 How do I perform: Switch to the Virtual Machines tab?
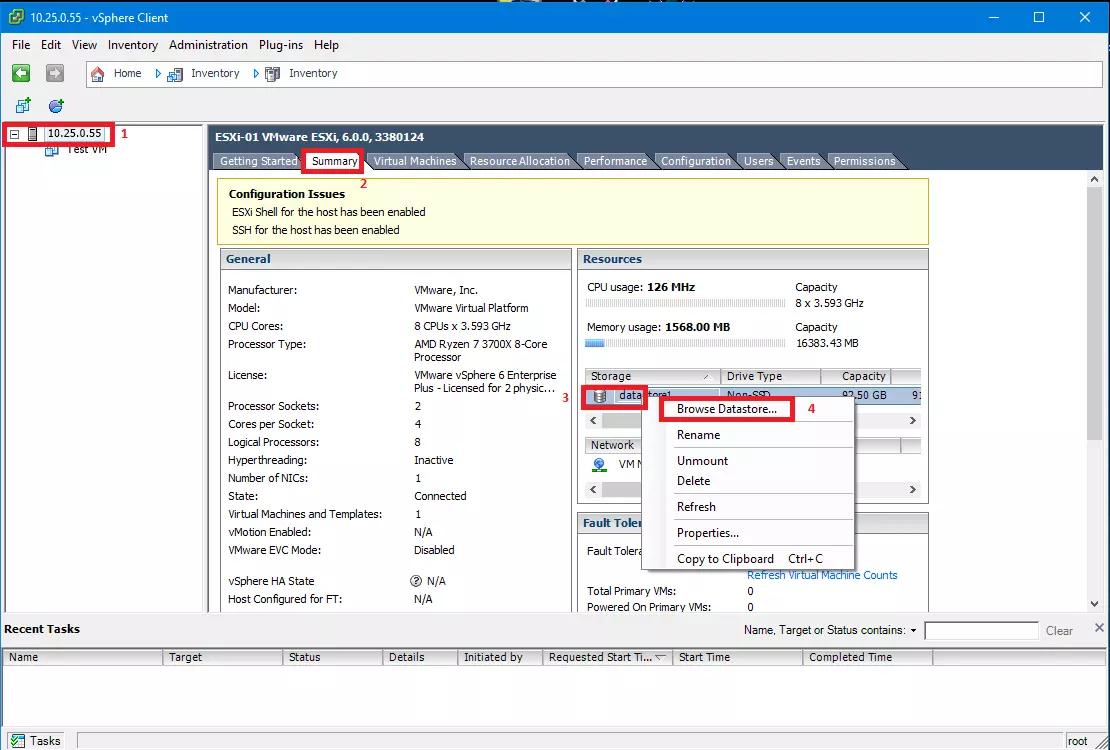point(415,161)
